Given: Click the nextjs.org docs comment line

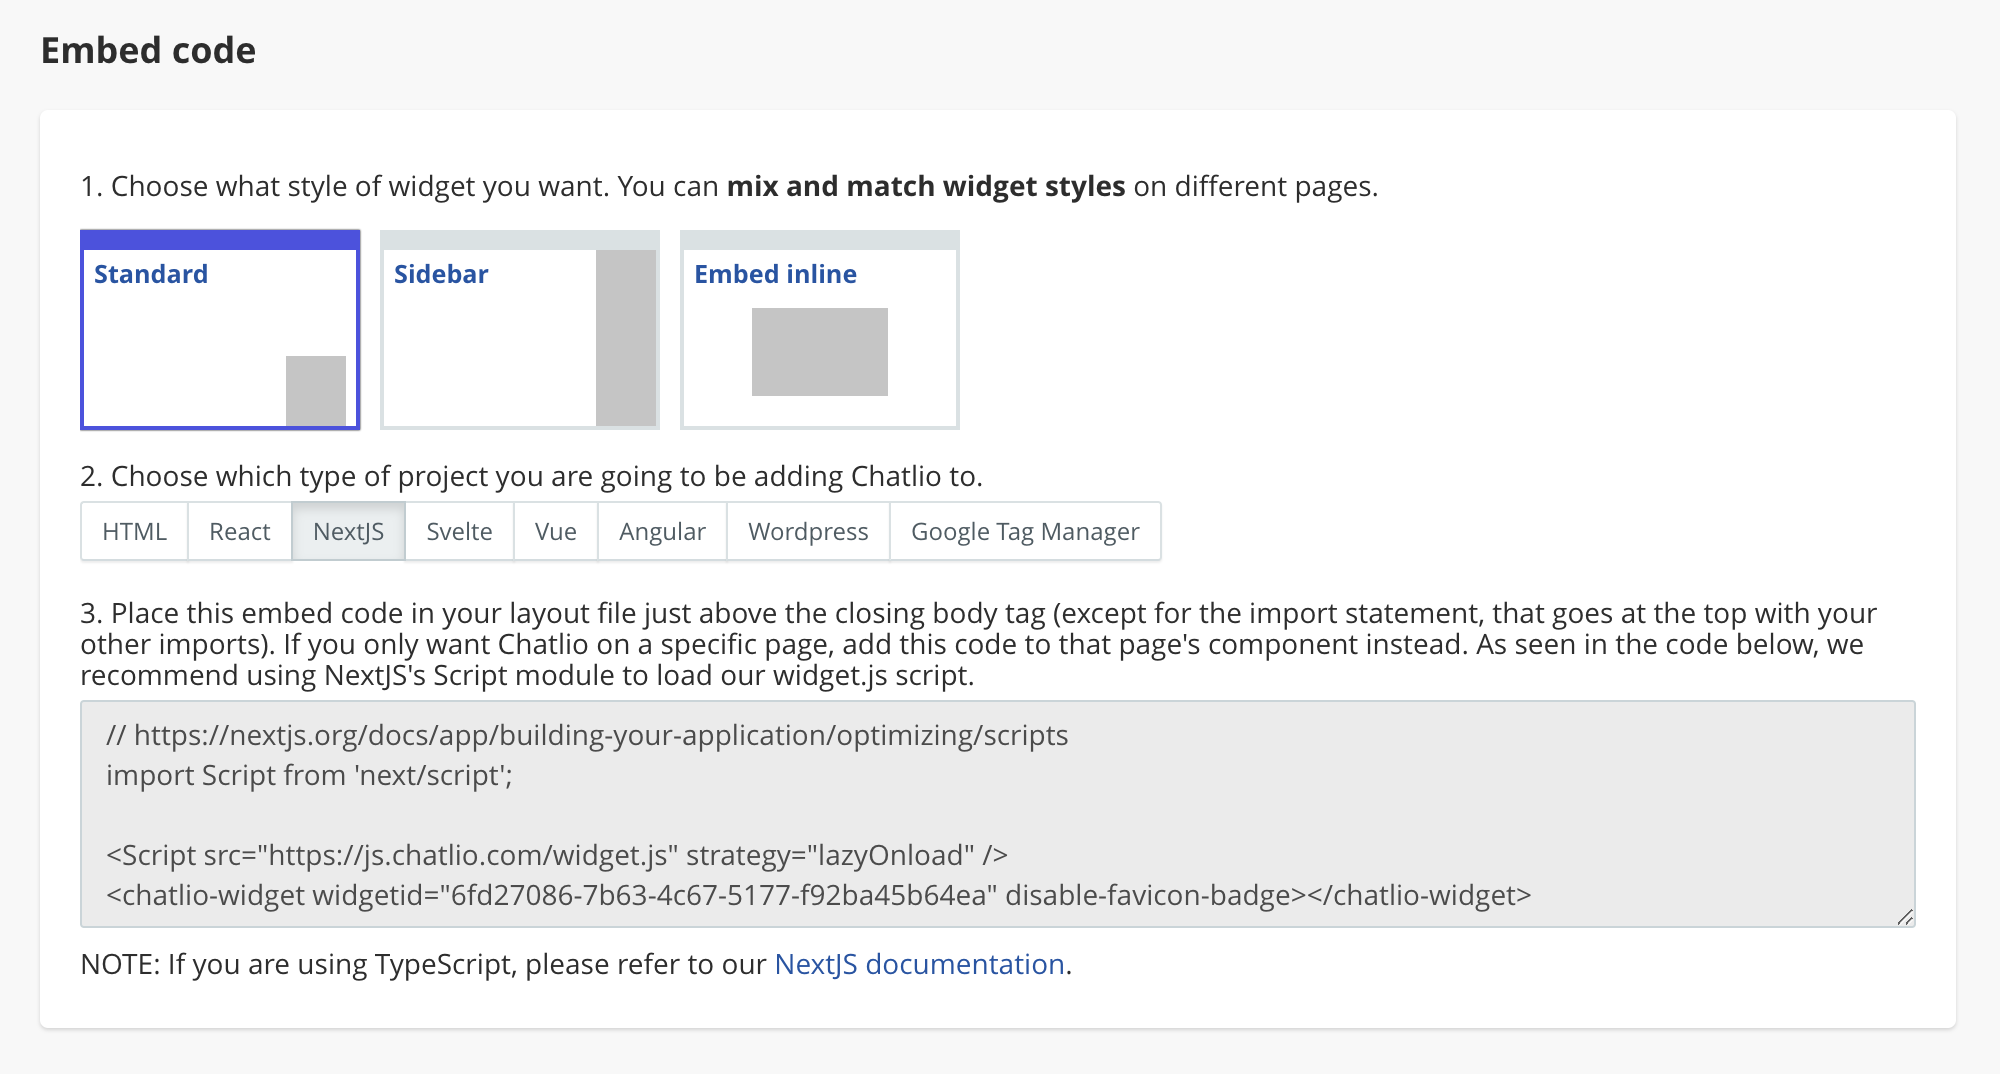Looking at the screenshot, I should click(x=587, y=735).
